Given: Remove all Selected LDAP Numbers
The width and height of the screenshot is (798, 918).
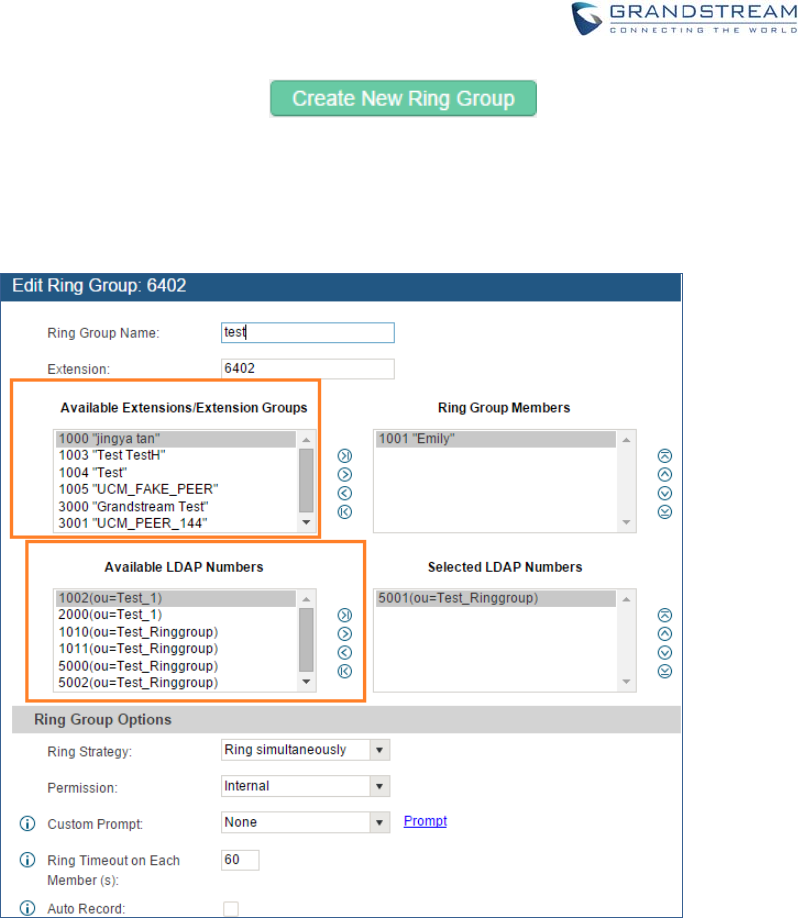Looking at the screenshot, I should click(345, 671).
